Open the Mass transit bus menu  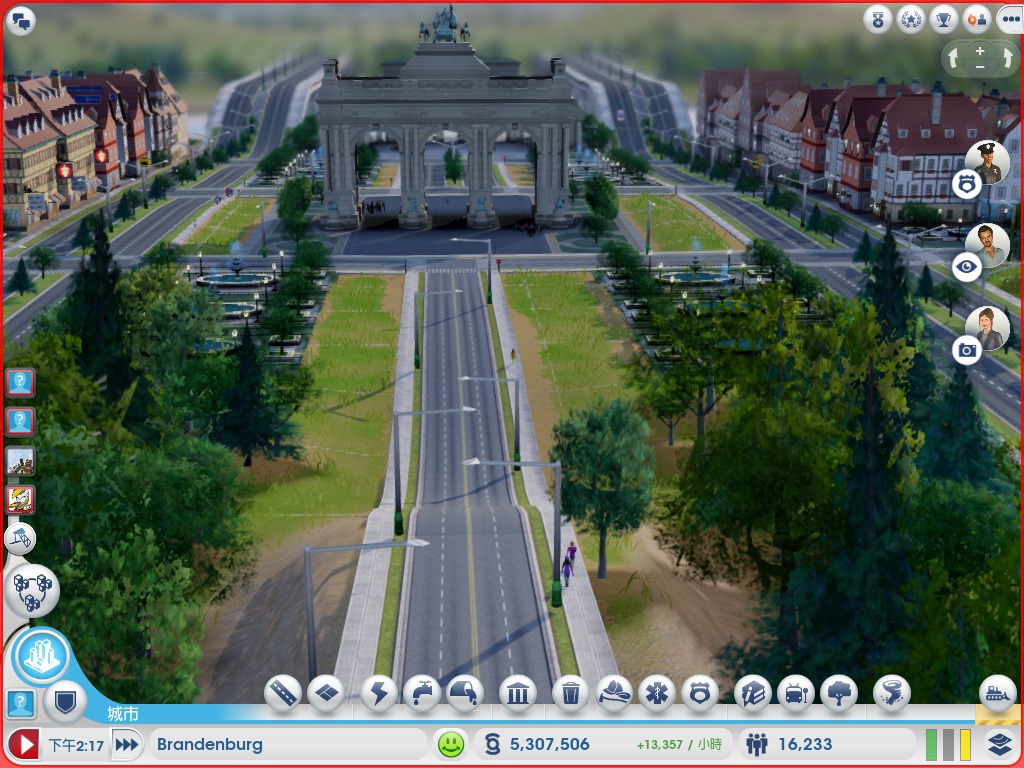796,693
